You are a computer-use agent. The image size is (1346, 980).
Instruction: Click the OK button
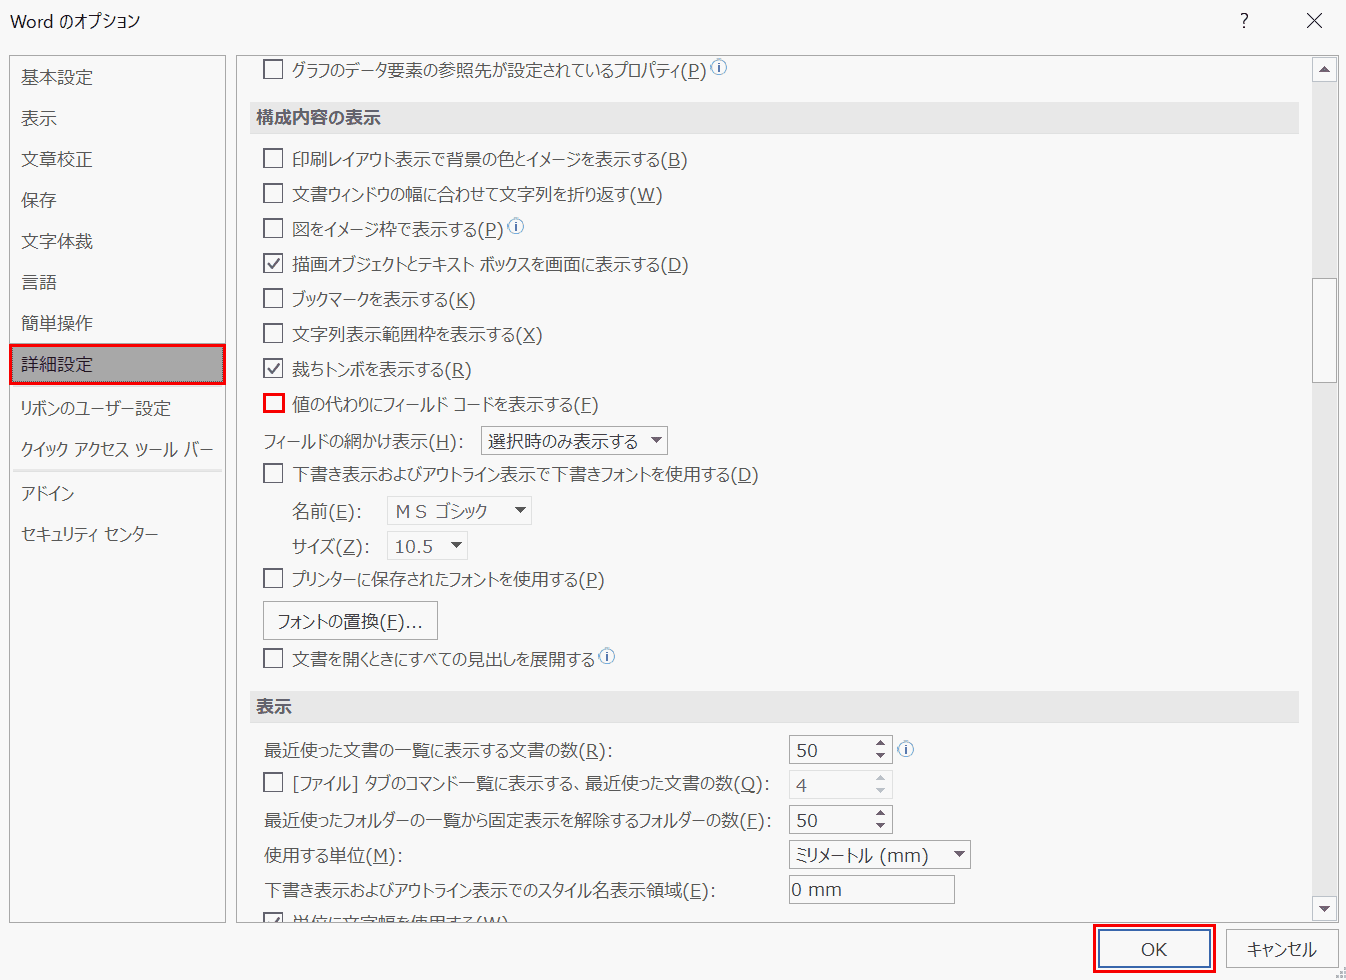tap(1154, 949)
